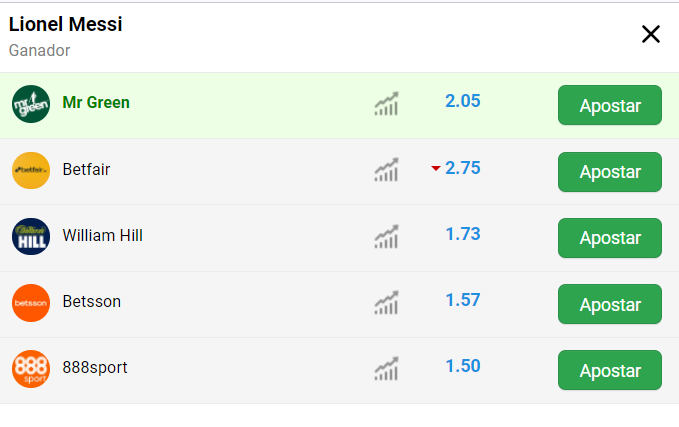This screenshot has height=427, width=679.
Task: Bet with Betsson via Apostar button
Action: pos(610,304)
